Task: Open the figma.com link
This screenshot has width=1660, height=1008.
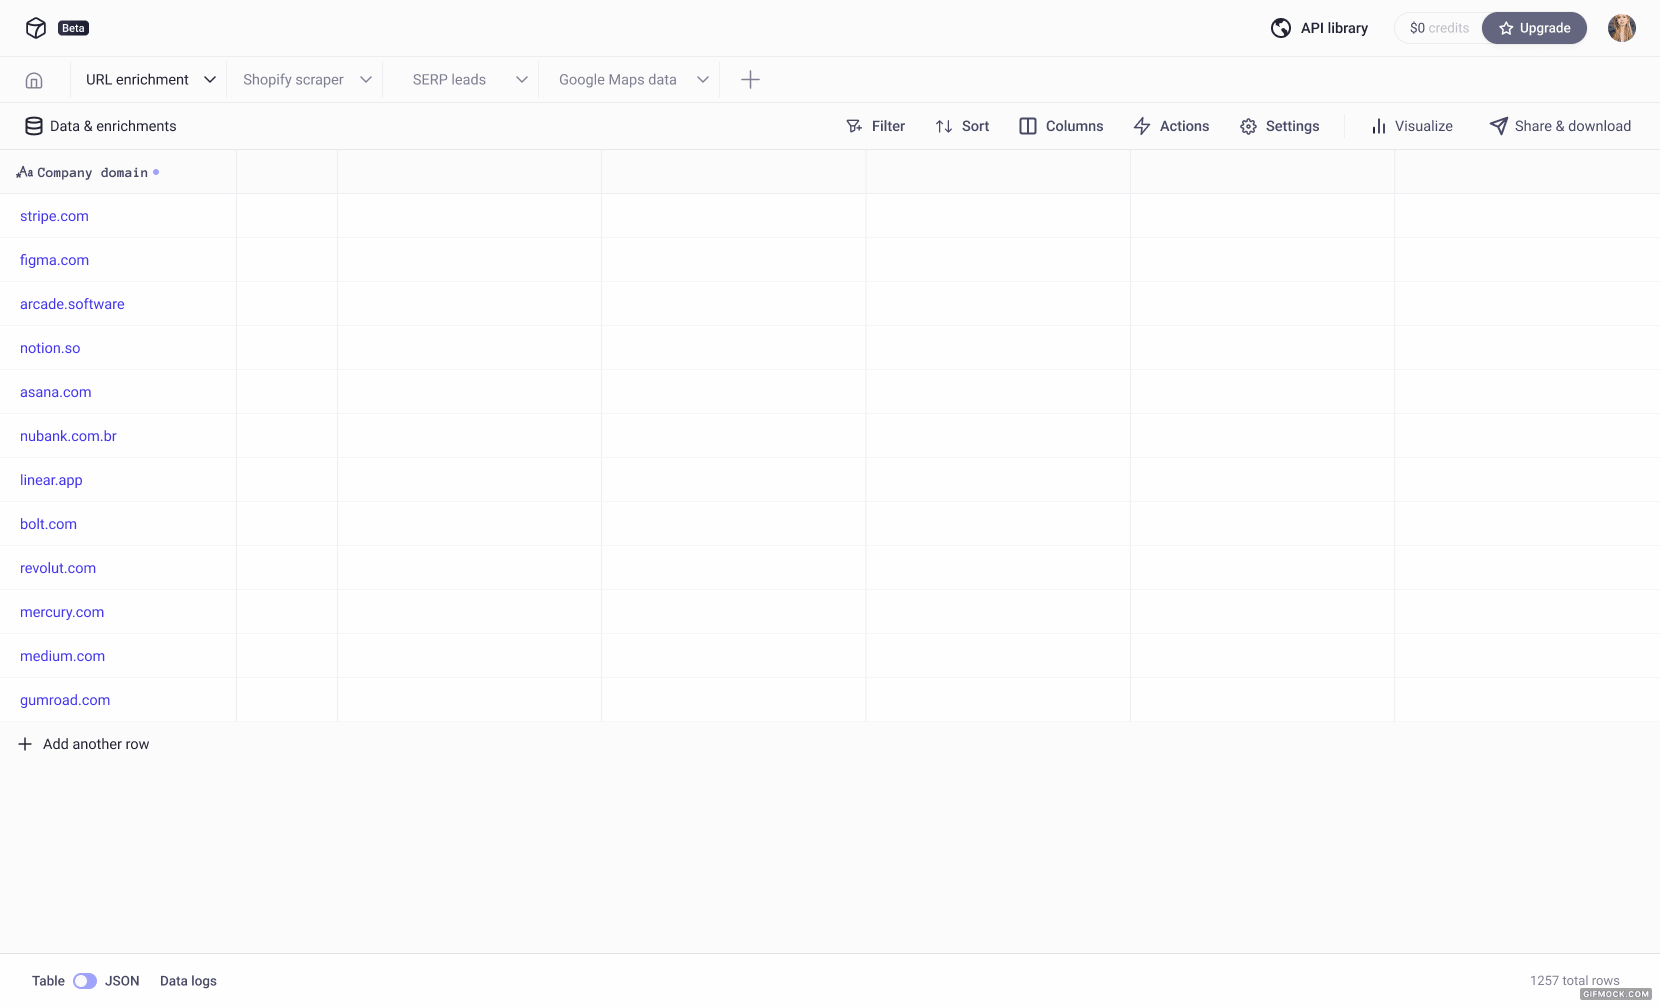Action: point(54,260)
